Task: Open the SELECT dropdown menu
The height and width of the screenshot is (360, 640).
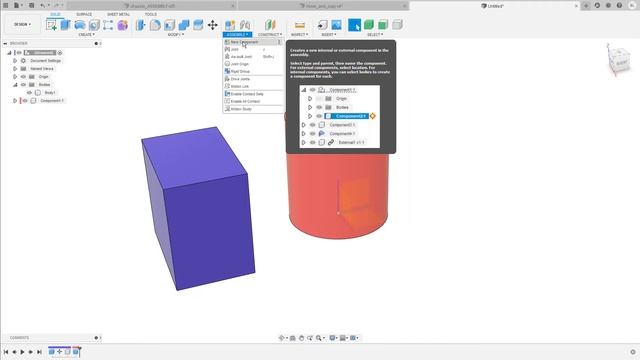Action: 375,35
